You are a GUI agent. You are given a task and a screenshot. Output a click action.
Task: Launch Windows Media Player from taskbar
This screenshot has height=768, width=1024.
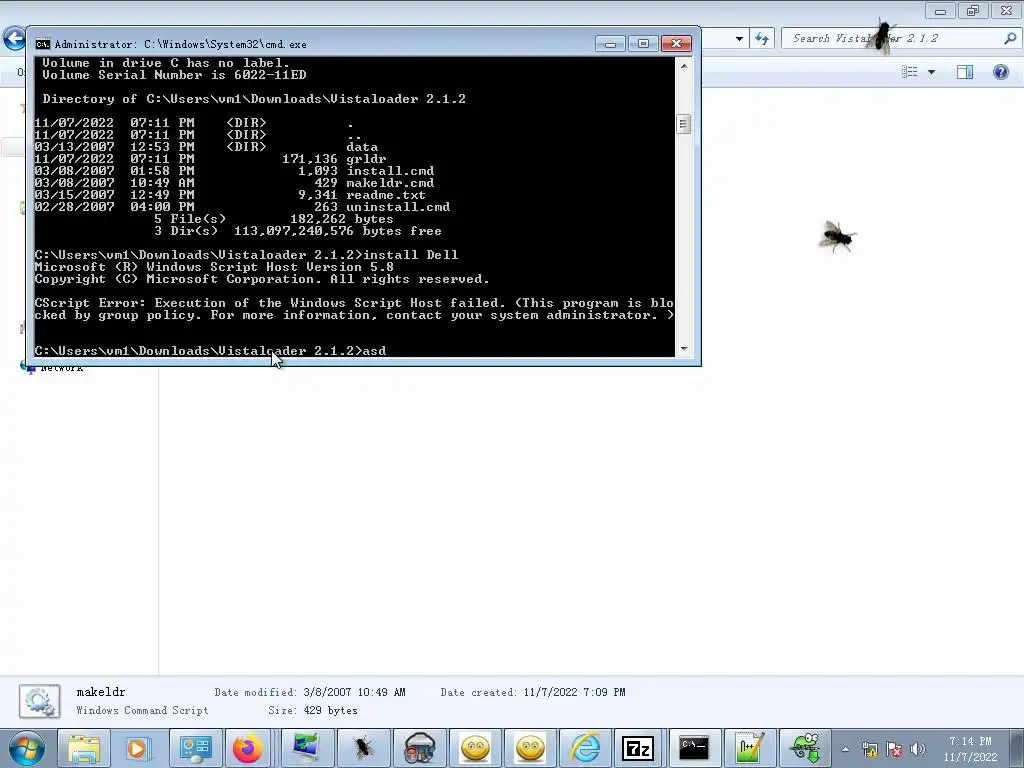coord(138,748)
